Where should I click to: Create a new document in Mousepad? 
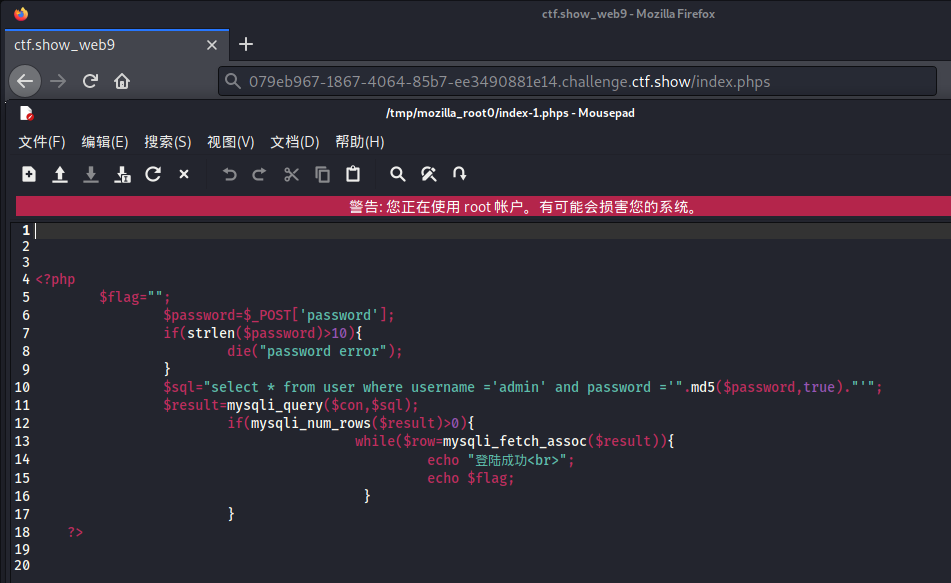tap(29, 174)
